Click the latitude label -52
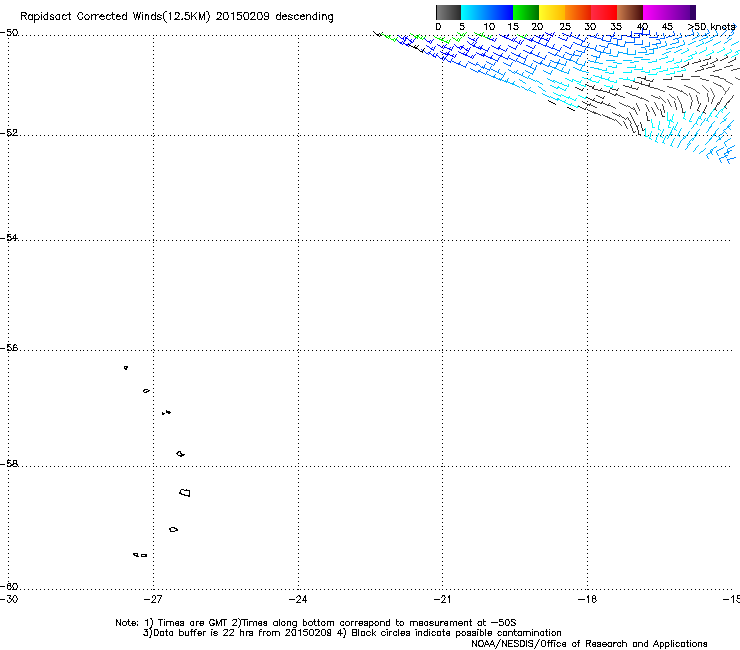The image size is (740, 650). (9, 133)
